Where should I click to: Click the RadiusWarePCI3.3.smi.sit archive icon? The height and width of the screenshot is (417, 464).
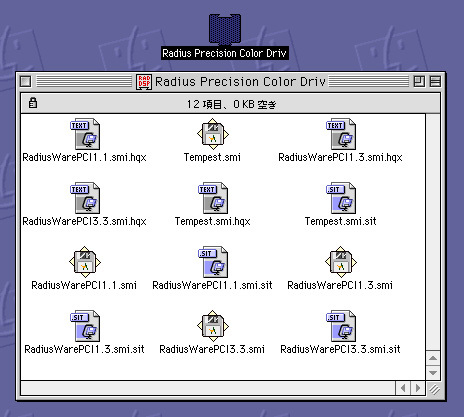pos(341,326)
